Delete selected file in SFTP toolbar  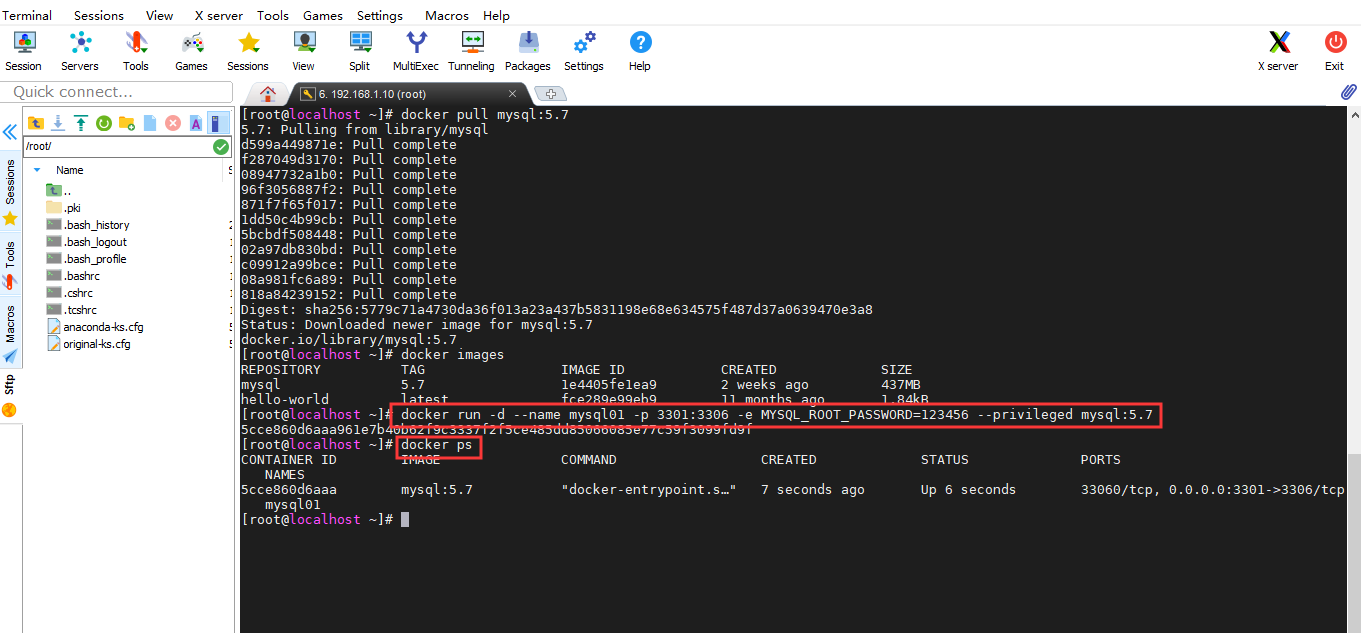coord(173,123)
